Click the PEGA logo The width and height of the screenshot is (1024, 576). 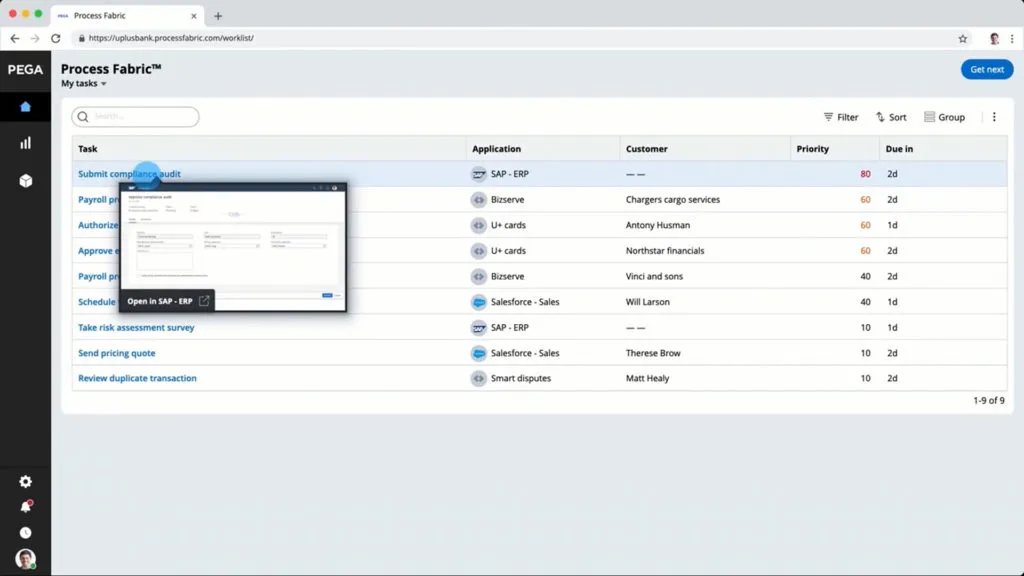click(25, 69)
